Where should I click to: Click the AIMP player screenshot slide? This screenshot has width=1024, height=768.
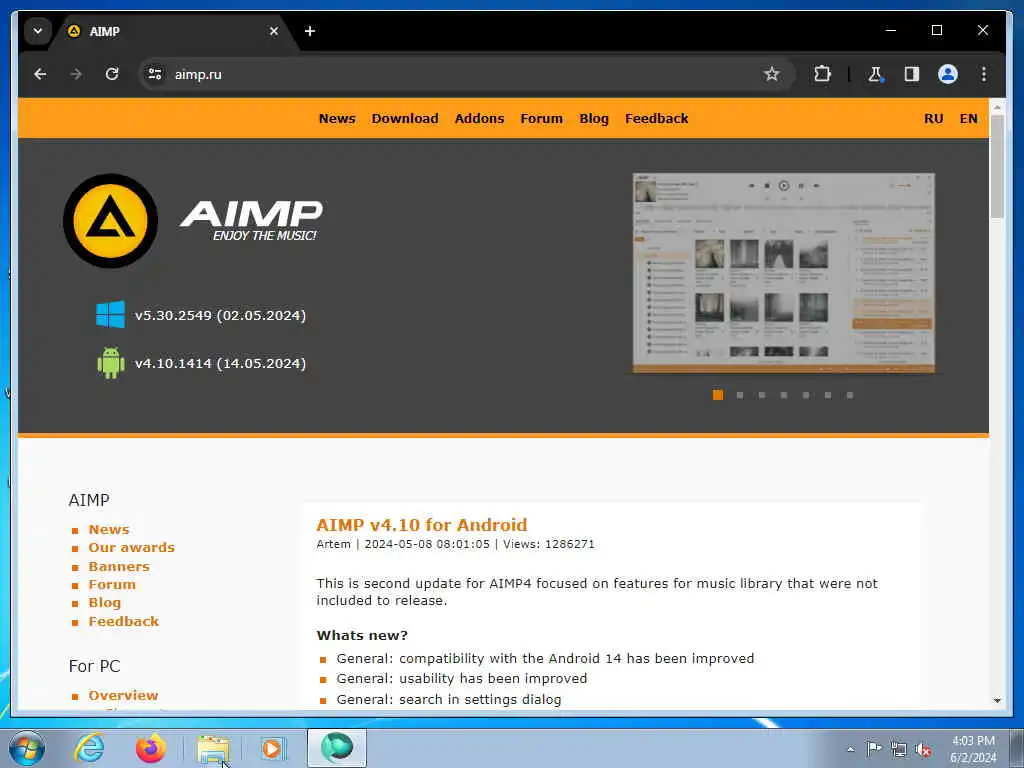tap(784, 273)
